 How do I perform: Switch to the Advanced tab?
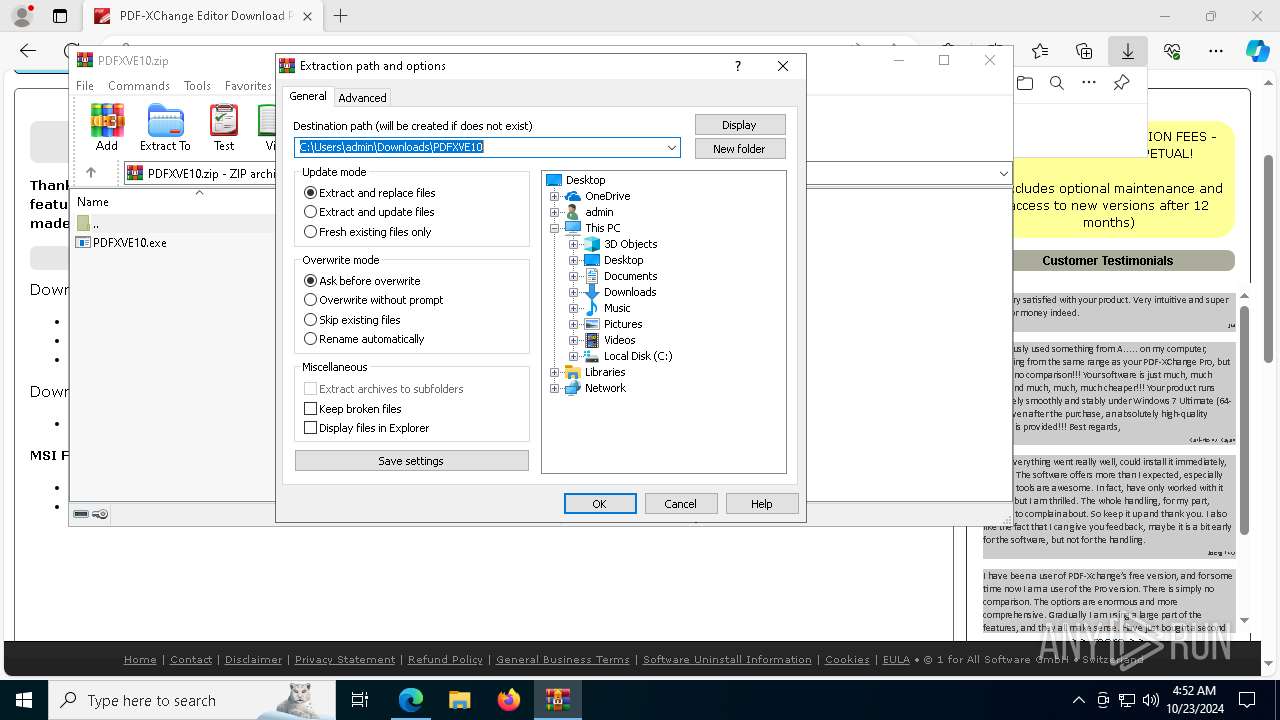point(362,98)
